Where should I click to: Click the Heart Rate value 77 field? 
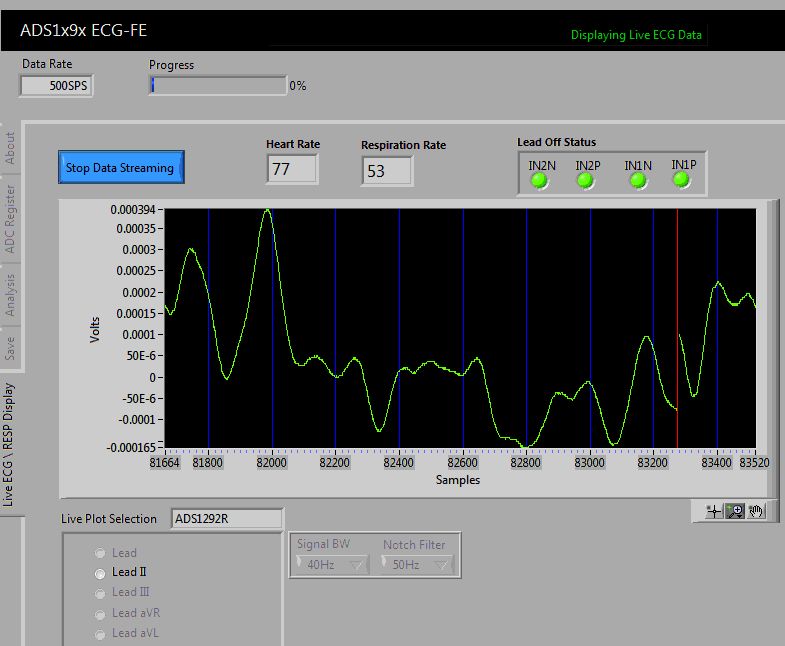click(292, 169)
